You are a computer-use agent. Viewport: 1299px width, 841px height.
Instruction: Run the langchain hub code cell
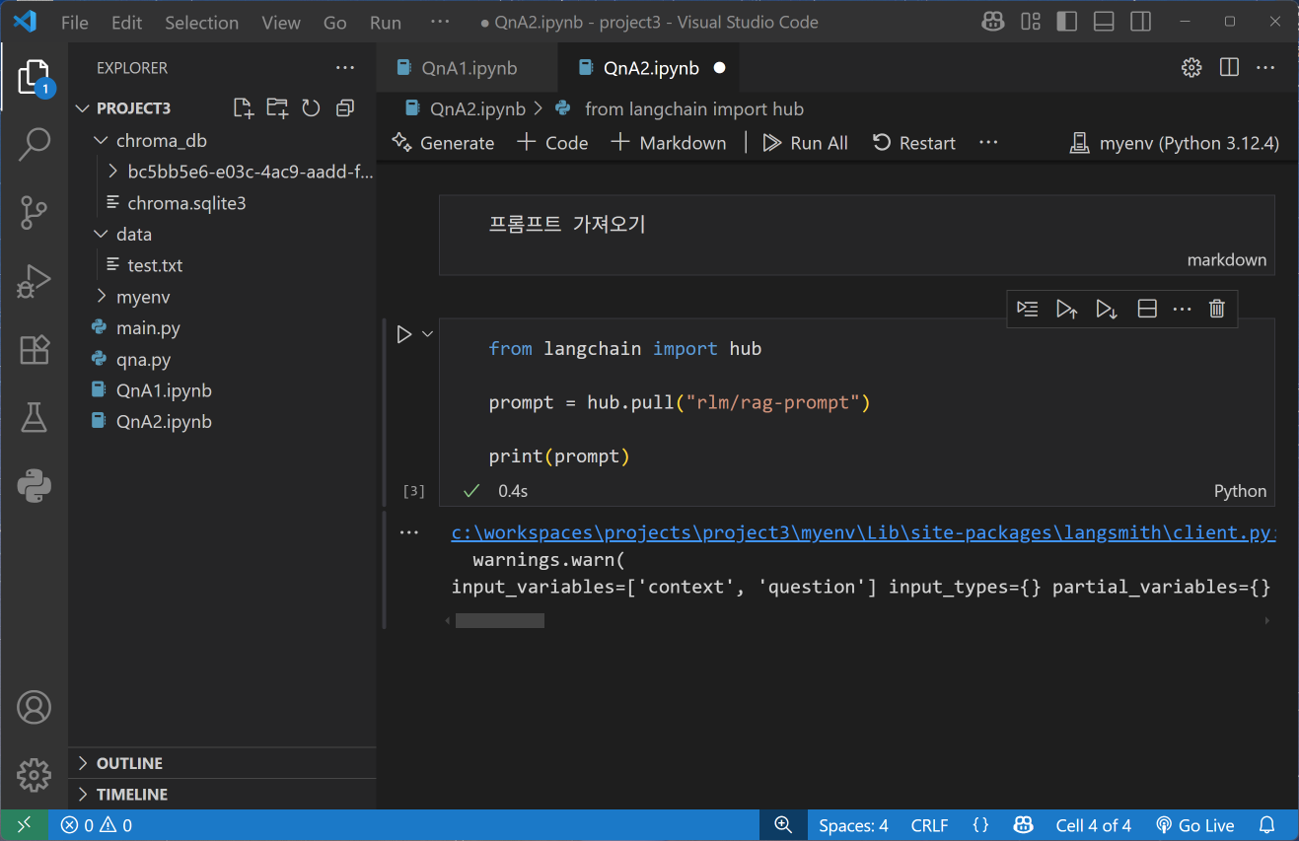coord(404,334)
